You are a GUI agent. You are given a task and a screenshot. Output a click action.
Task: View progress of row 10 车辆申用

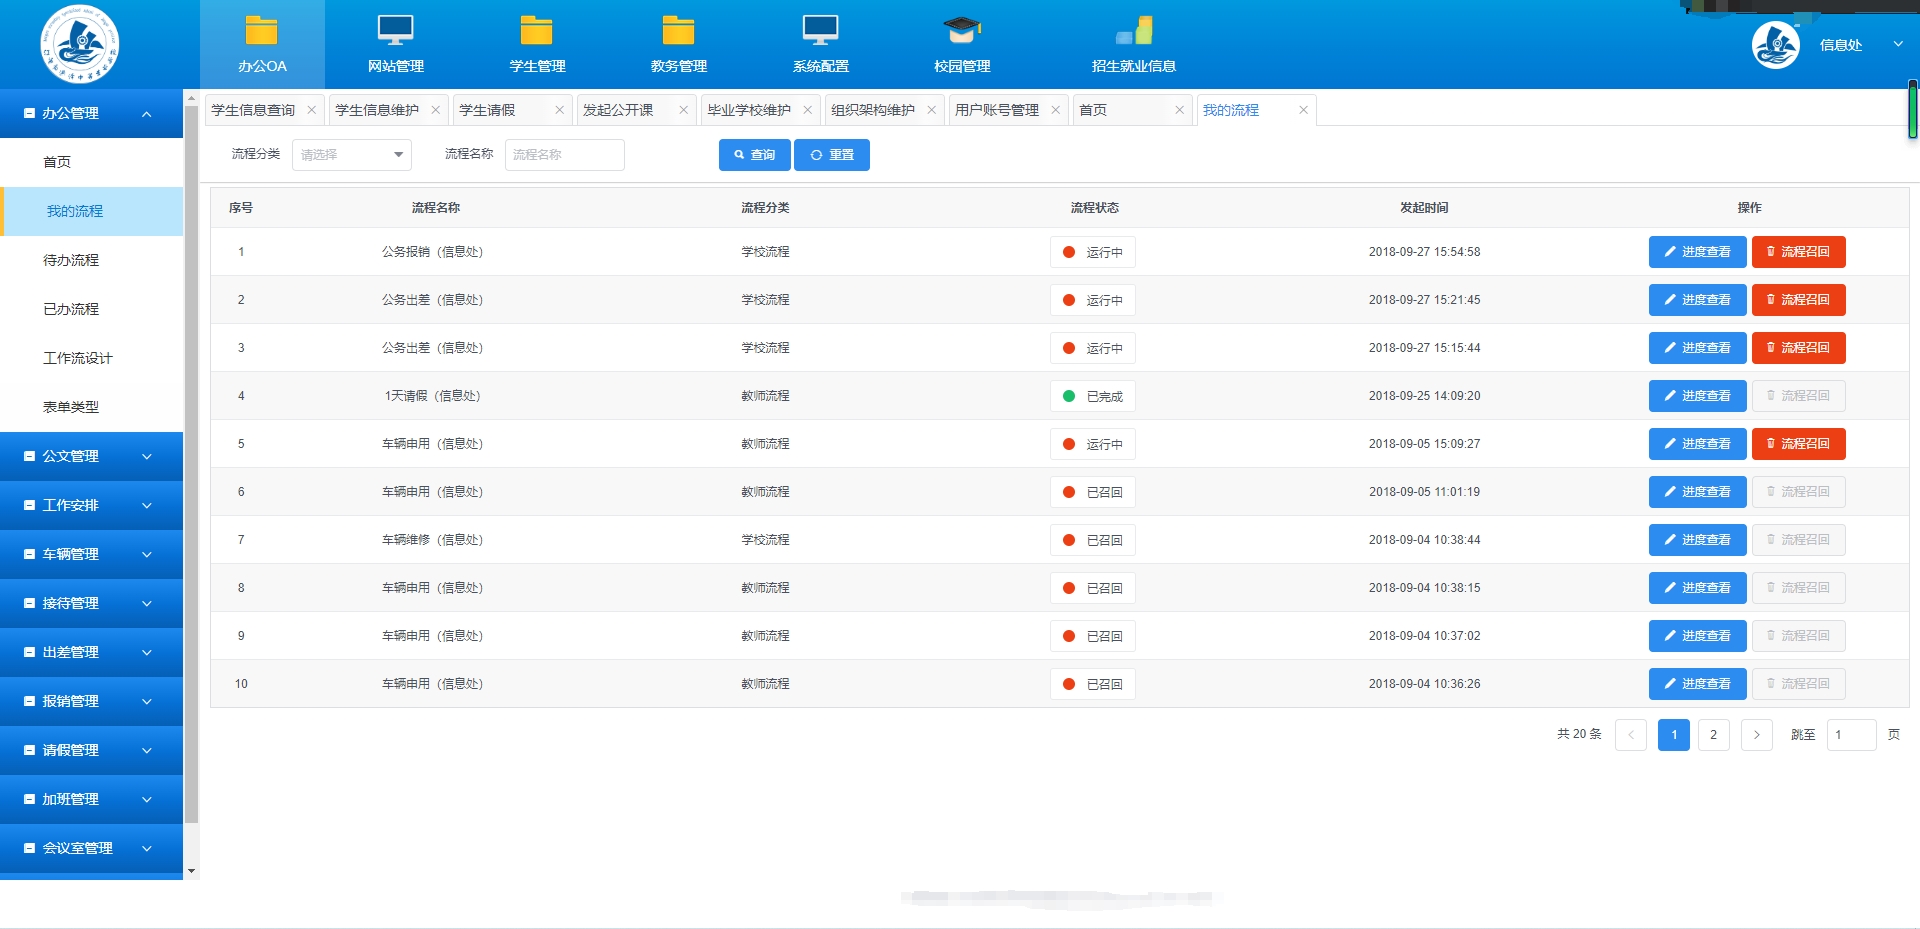point(1697,684)
